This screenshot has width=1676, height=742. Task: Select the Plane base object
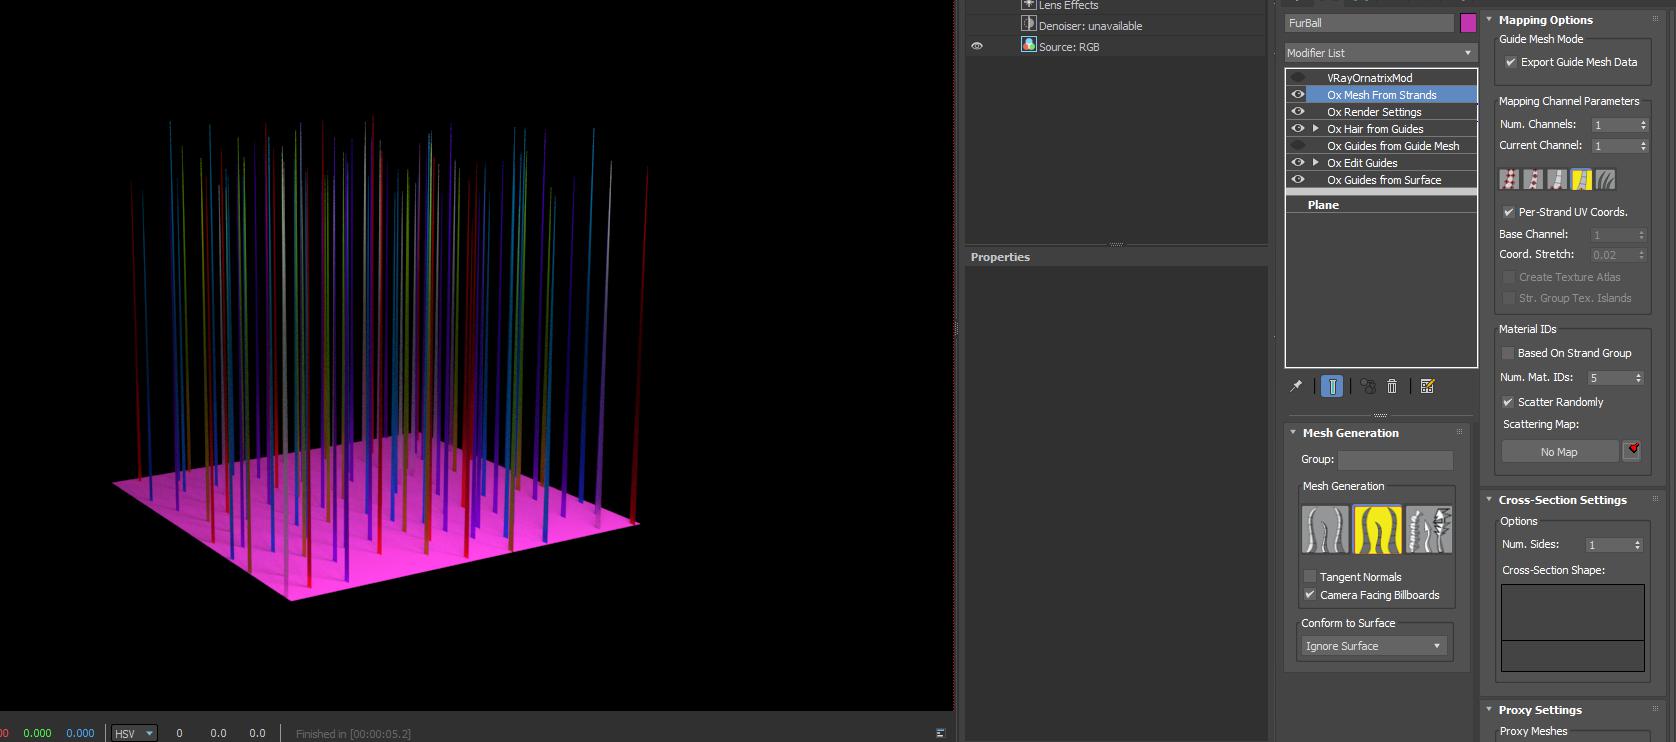pyautogui.click(x=1323, y=205)
